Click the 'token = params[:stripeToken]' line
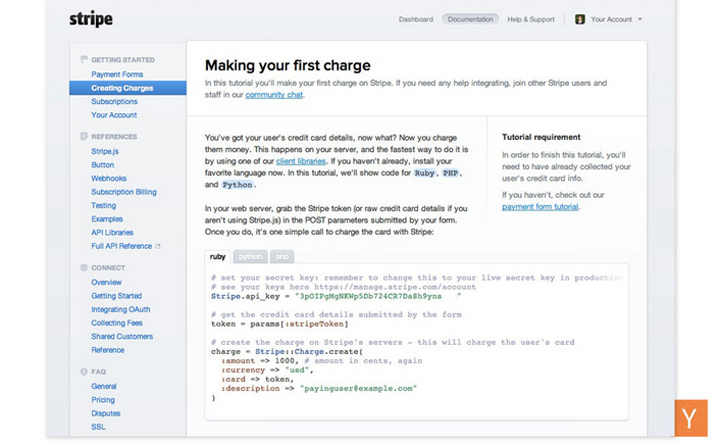Viewport: 720px width, 447px height. 279,324
